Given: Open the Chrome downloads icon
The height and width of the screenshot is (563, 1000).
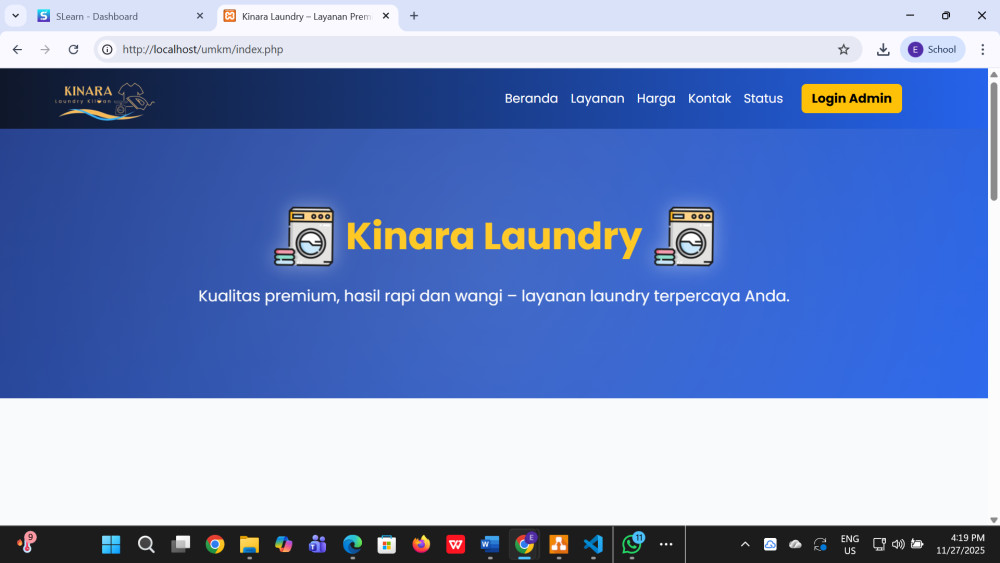Looking at the screenshot, I should (883, 49).
